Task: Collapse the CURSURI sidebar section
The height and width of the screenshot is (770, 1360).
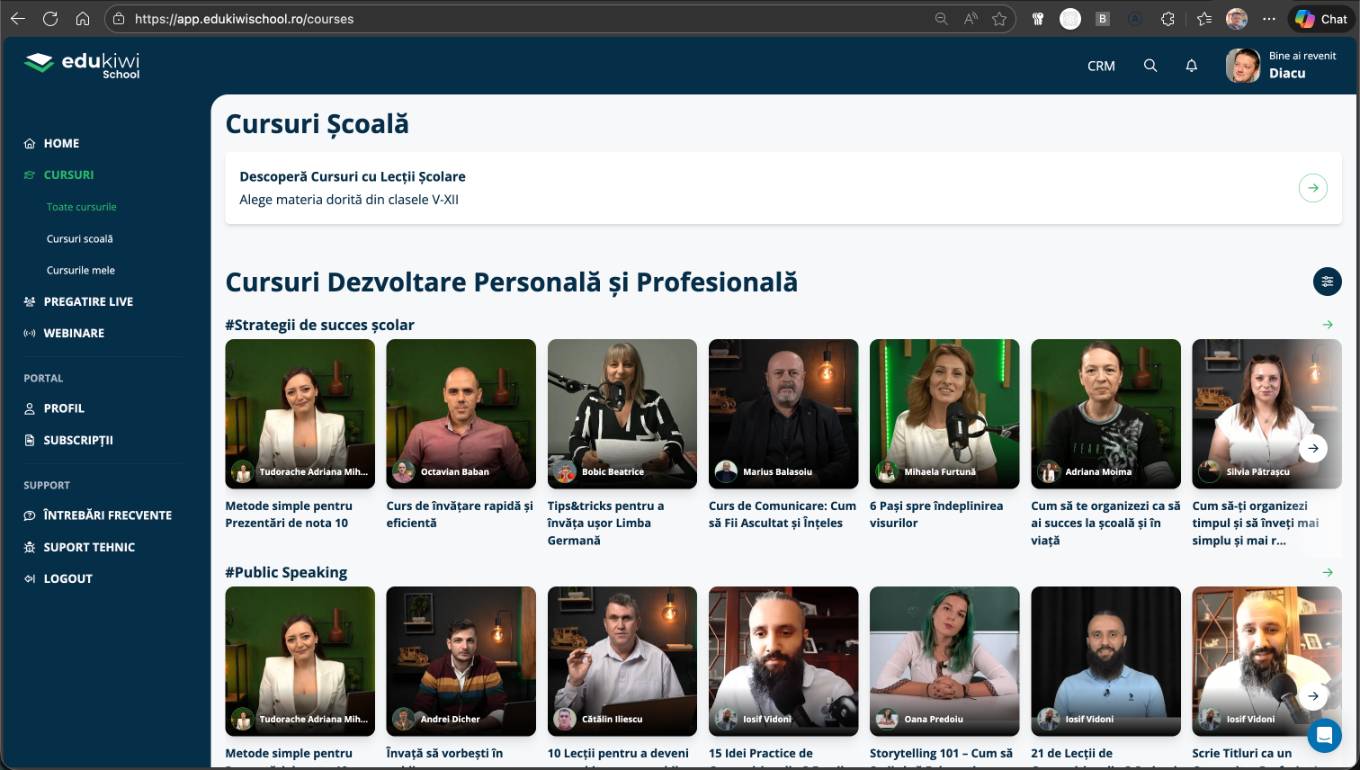Action: [68, 175]
